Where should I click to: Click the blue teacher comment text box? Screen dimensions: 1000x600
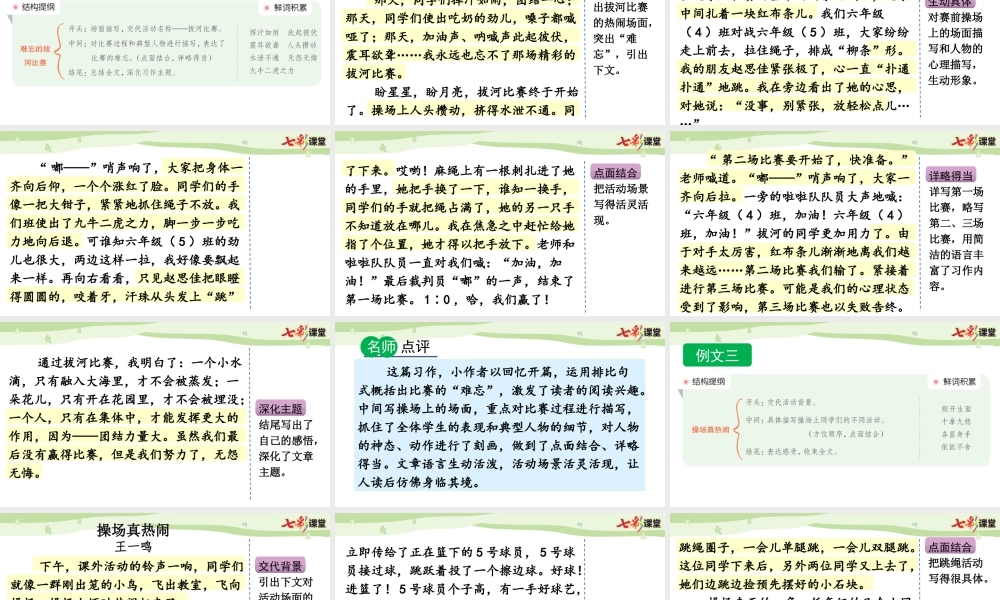coord(500,425)
